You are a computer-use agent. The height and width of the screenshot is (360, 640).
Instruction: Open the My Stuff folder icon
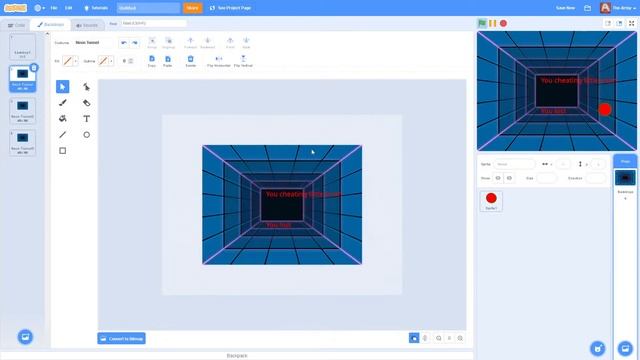587,8
